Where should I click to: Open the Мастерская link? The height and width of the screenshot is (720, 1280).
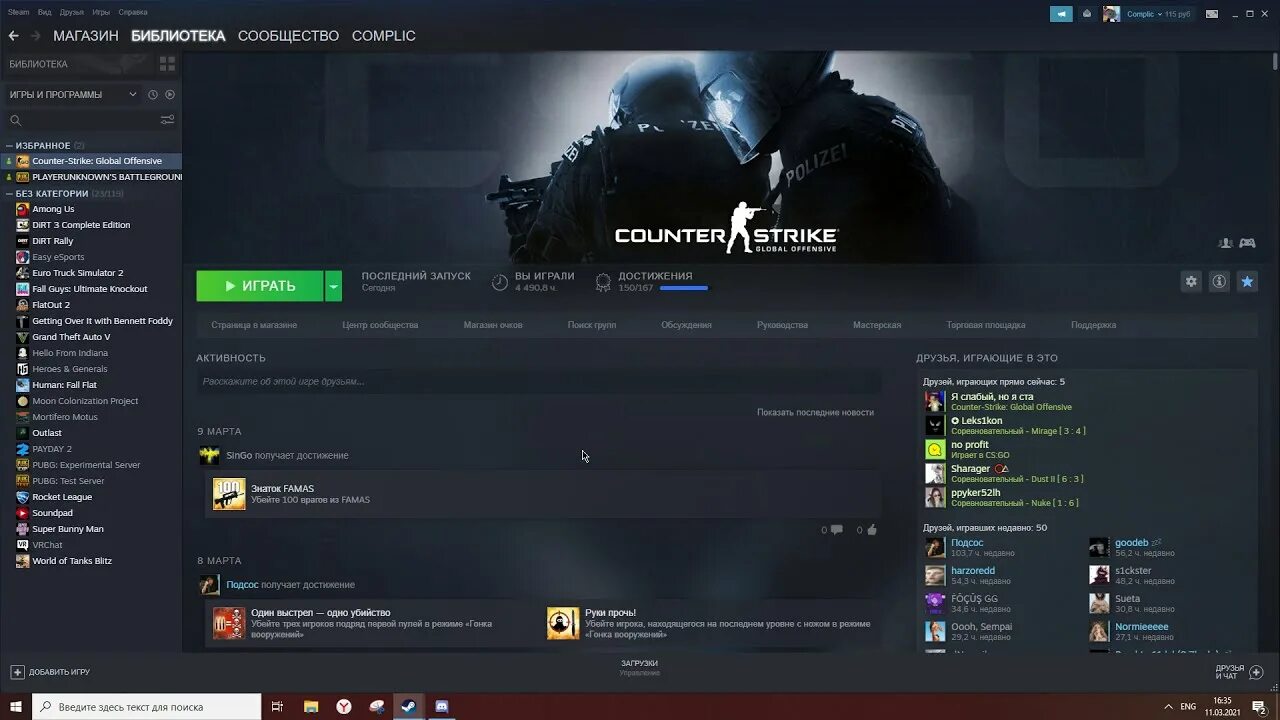point(877,325)
